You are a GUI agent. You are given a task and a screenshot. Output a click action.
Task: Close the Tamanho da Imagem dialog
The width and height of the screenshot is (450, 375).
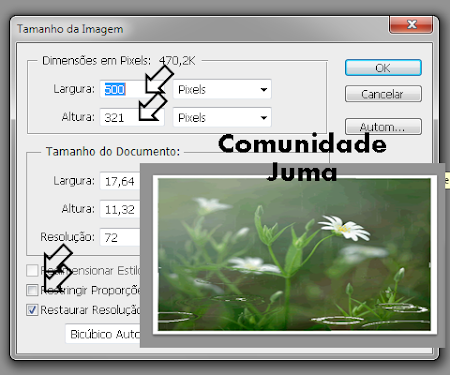[412, 24]
